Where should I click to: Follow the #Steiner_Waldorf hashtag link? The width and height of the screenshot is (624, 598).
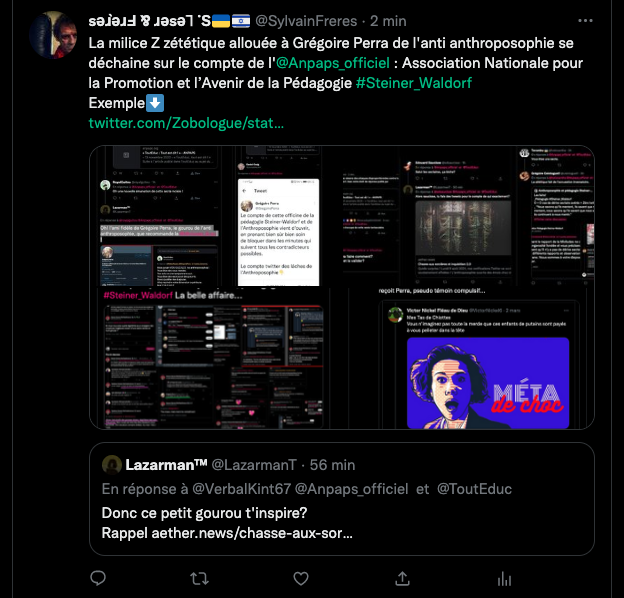(413, 83)
